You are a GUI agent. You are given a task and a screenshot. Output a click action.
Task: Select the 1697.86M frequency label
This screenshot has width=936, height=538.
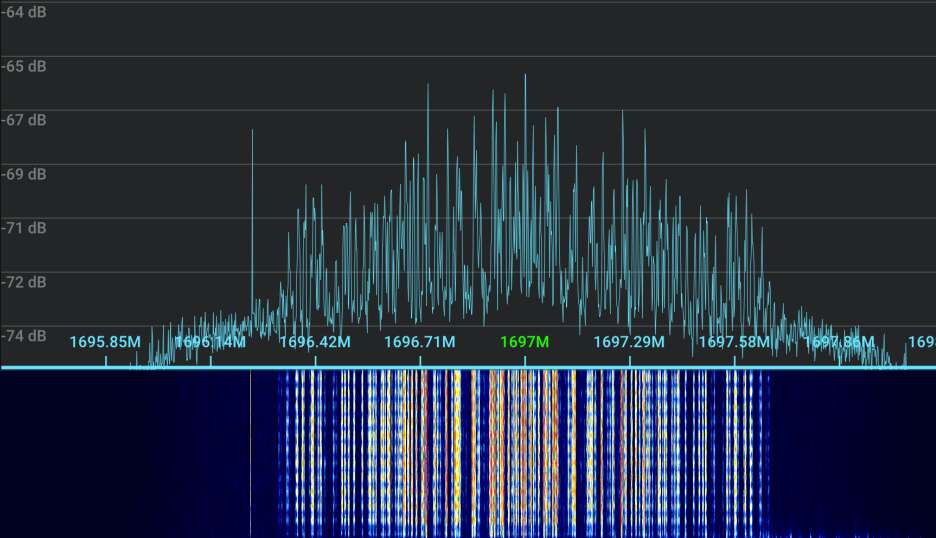pyautogui.click(x=839, y=342)
